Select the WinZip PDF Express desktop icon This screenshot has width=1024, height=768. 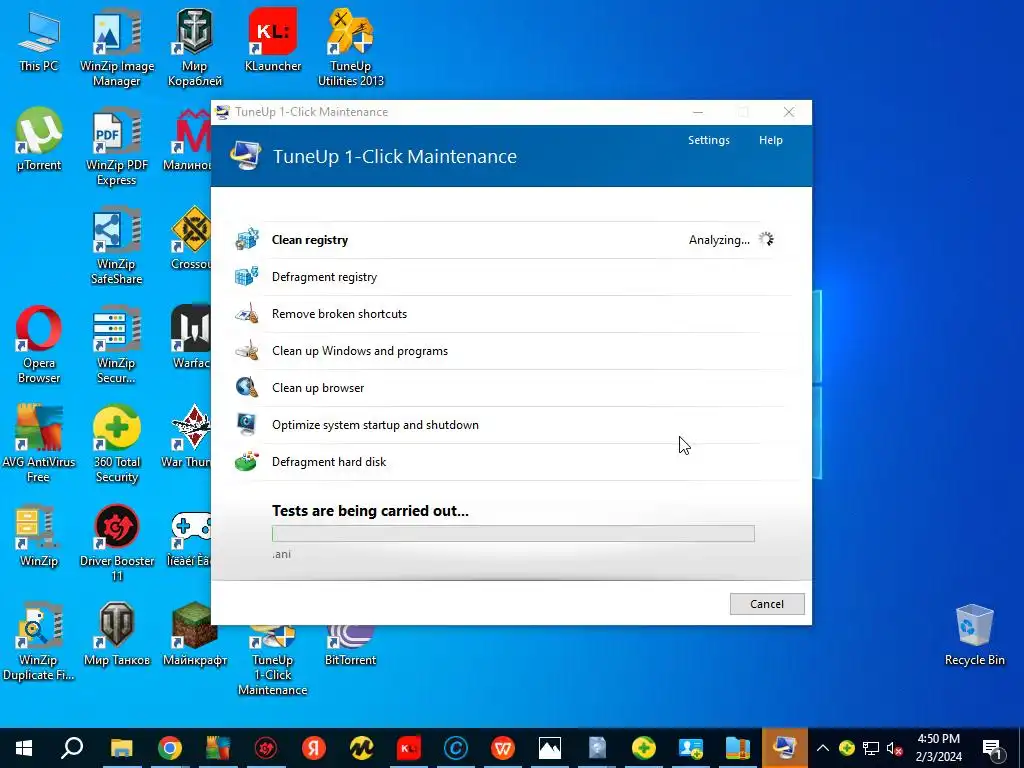tap(117, 148)
